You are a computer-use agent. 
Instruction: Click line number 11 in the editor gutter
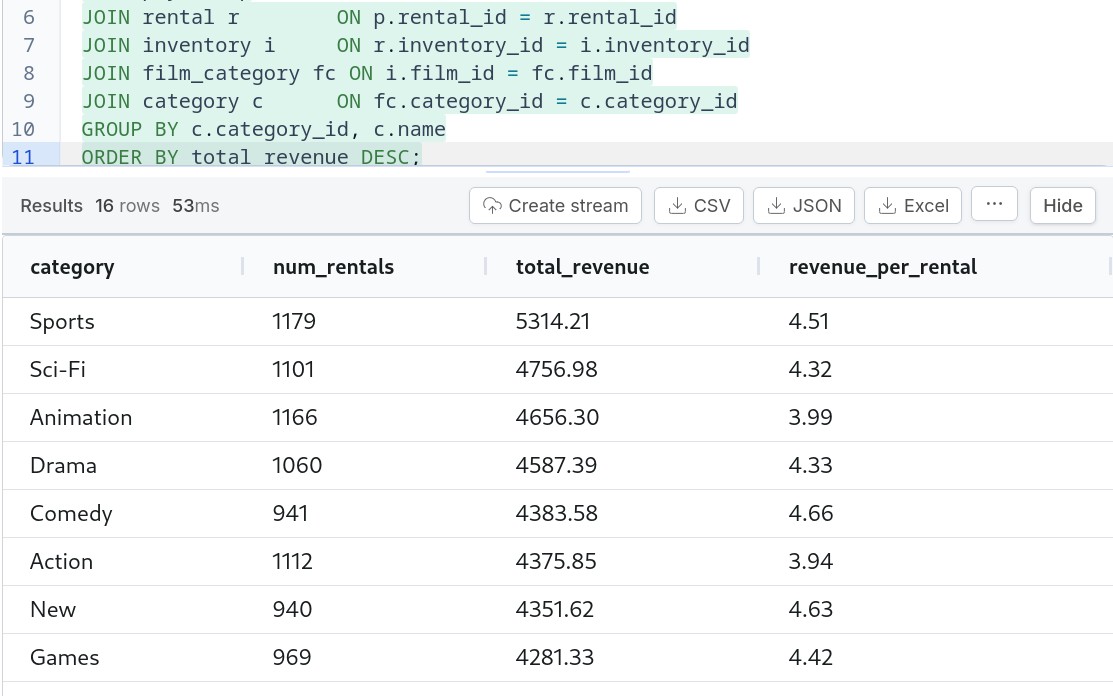point(23,157)
